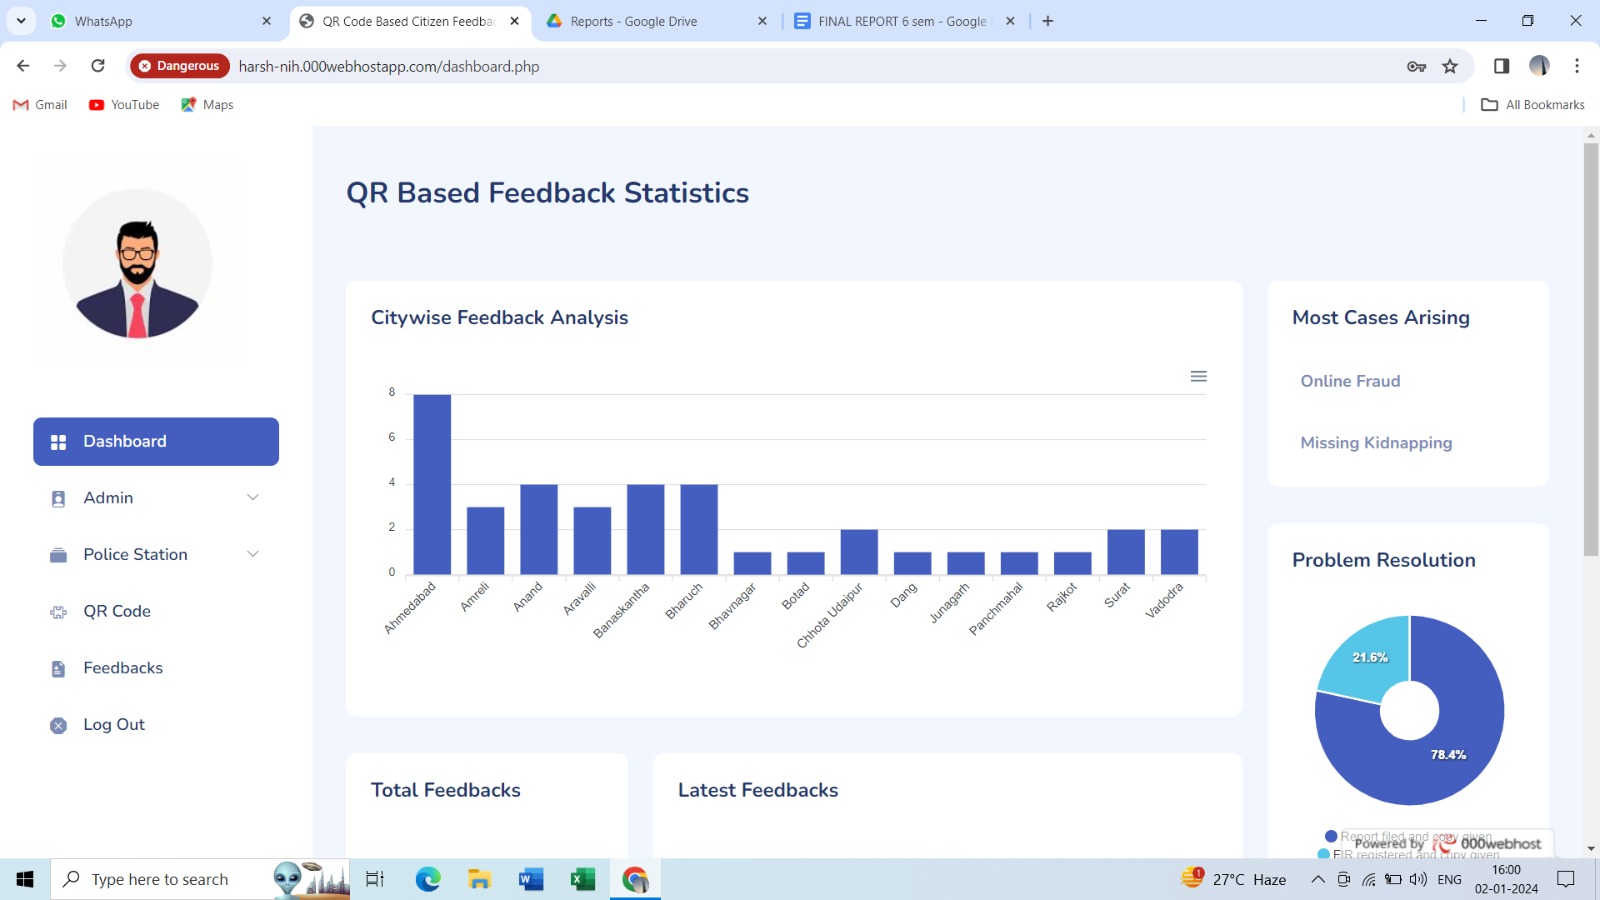Image resolution: width=1600 pixels, height=900 pixels.
Task: Click the dark blue legend marker
Action: pyautogui.click(x=1331, y=836)
